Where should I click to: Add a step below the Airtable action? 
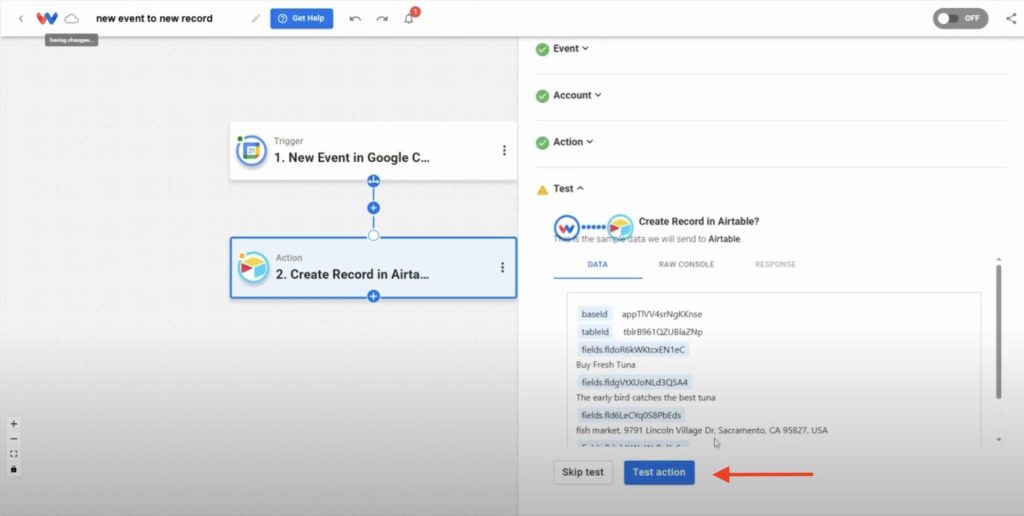[374, 297]
